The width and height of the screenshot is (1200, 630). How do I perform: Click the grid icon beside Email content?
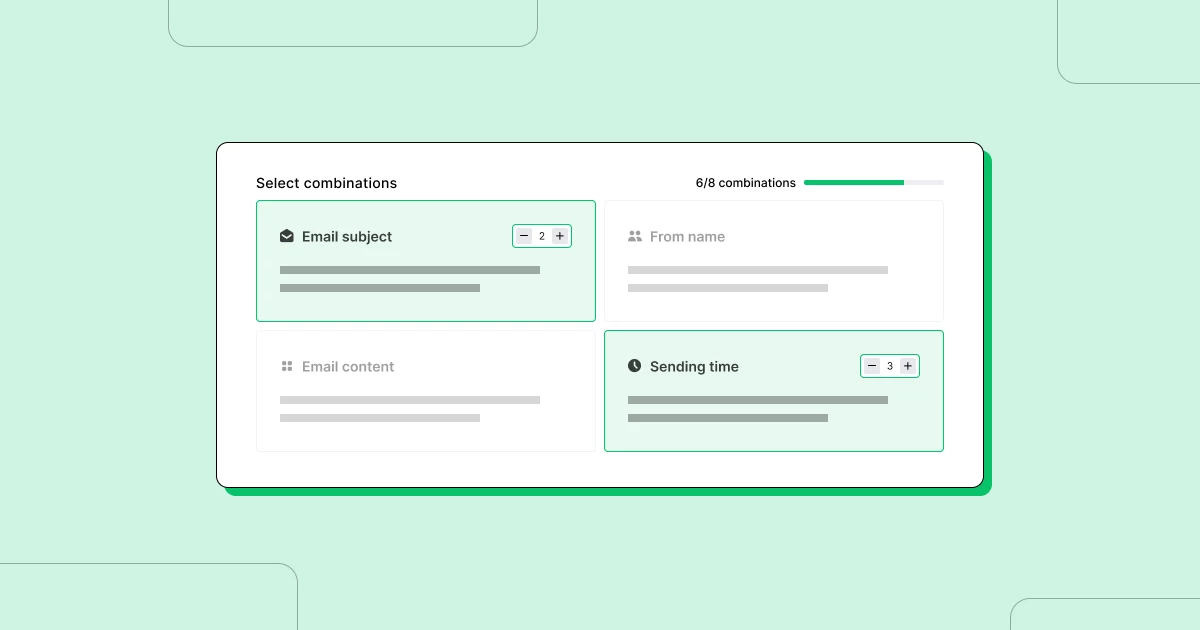(x=287, y=367)
